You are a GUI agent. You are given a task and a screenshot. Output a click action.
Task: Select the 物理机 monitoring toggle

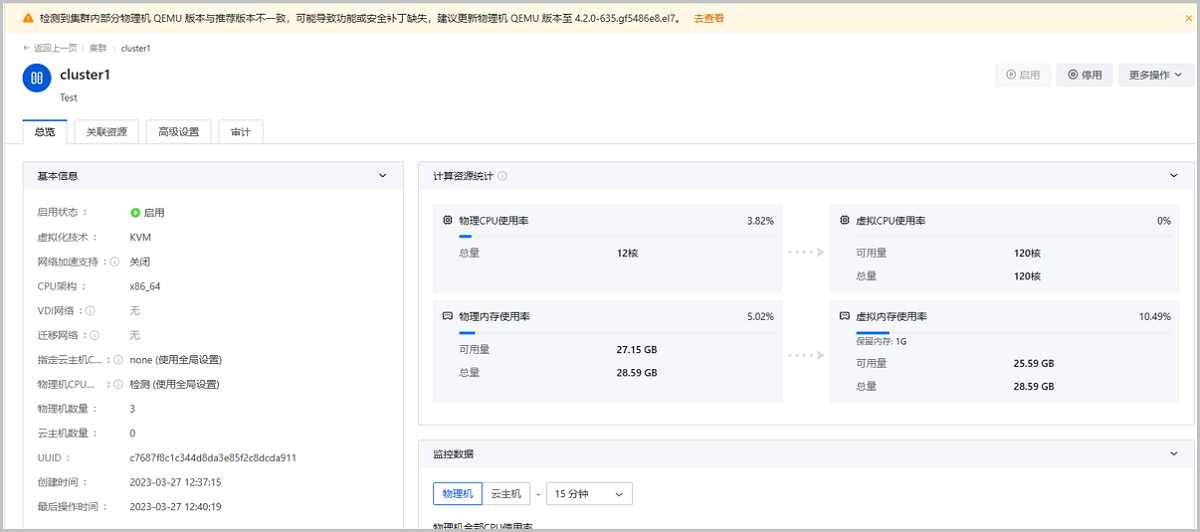click(x=457, y=494)
